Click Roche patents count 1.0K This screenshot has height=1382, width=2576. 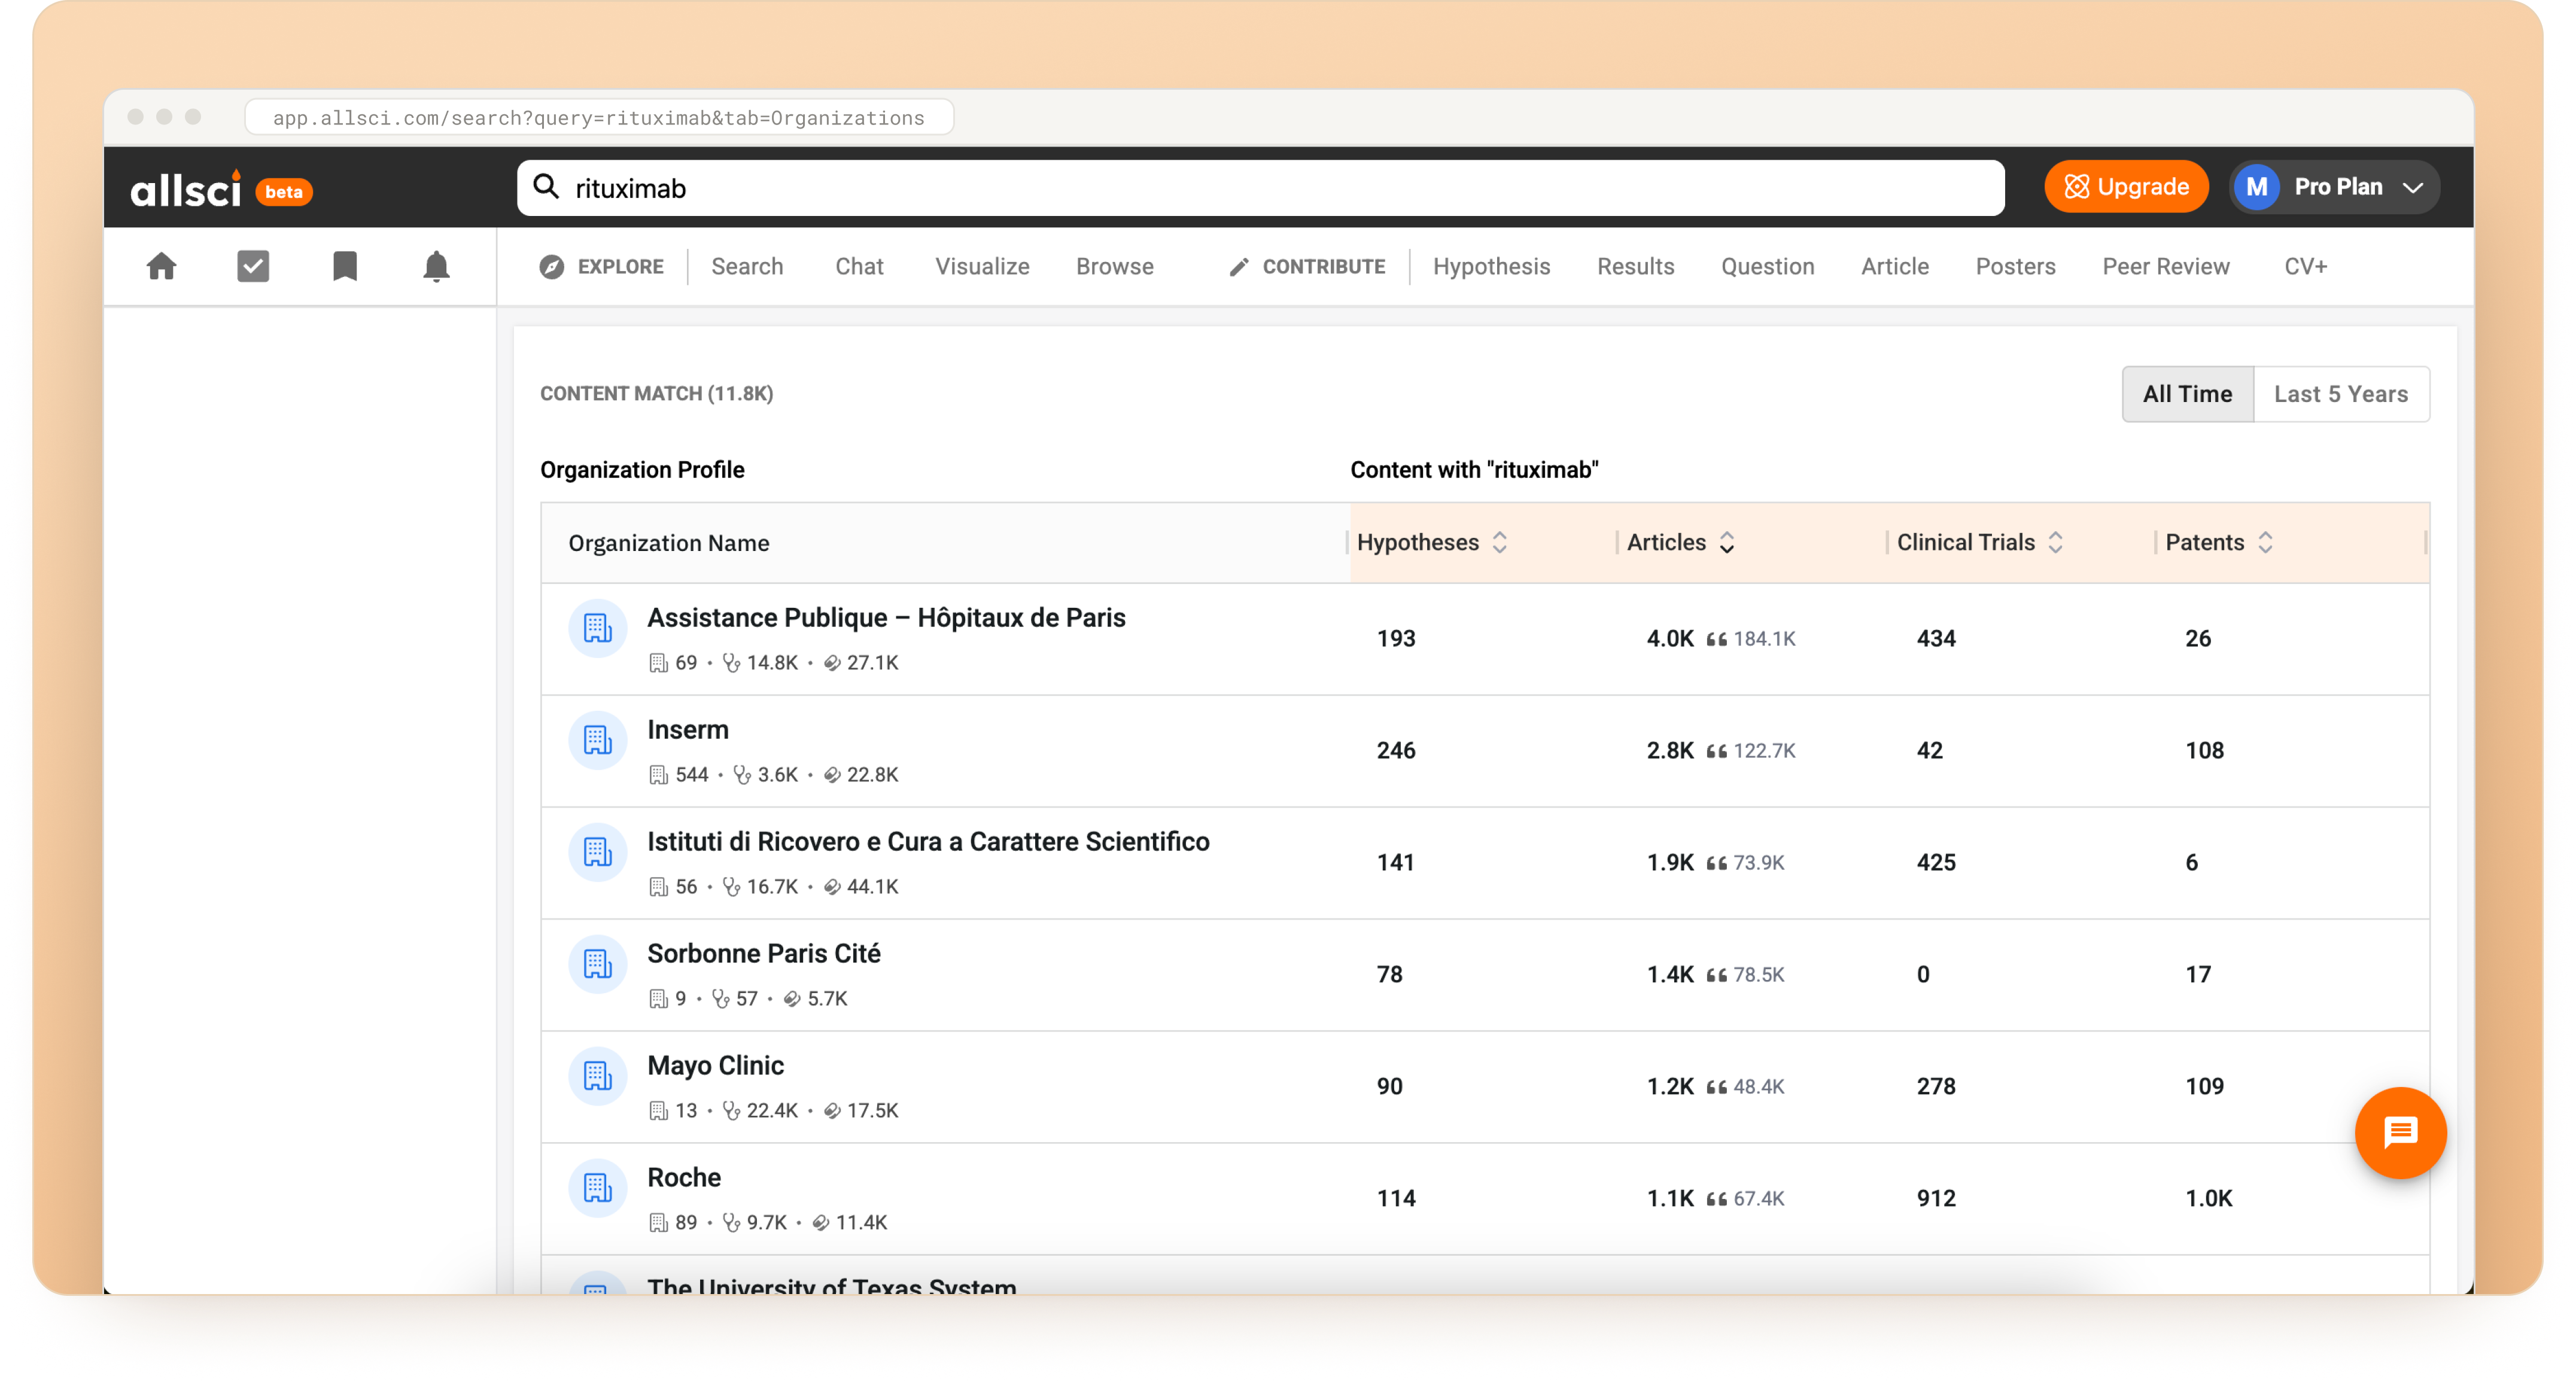coord(2208,1199)
